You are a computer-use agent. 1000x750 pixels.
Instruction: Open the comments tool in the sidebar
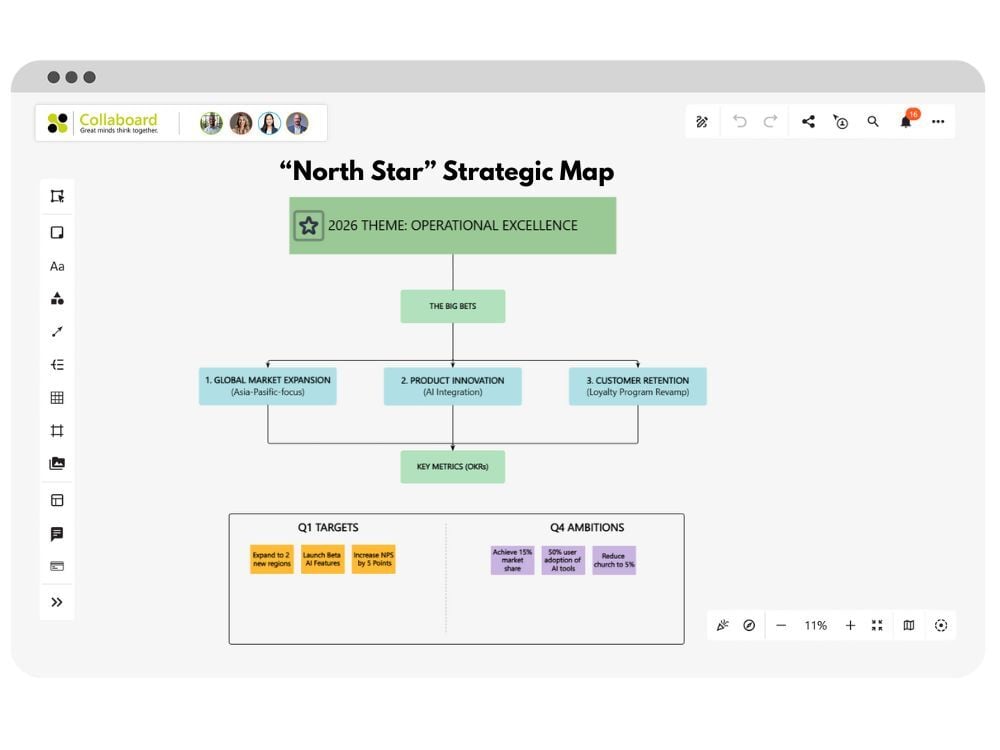(x=57, y=532)
